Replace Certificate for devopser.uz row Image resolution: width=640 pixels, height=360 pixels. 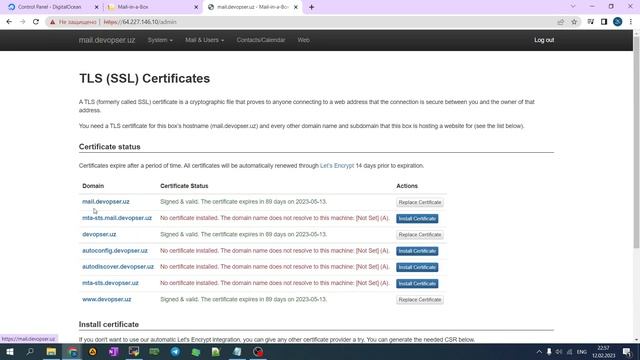(x=420, y=235)
